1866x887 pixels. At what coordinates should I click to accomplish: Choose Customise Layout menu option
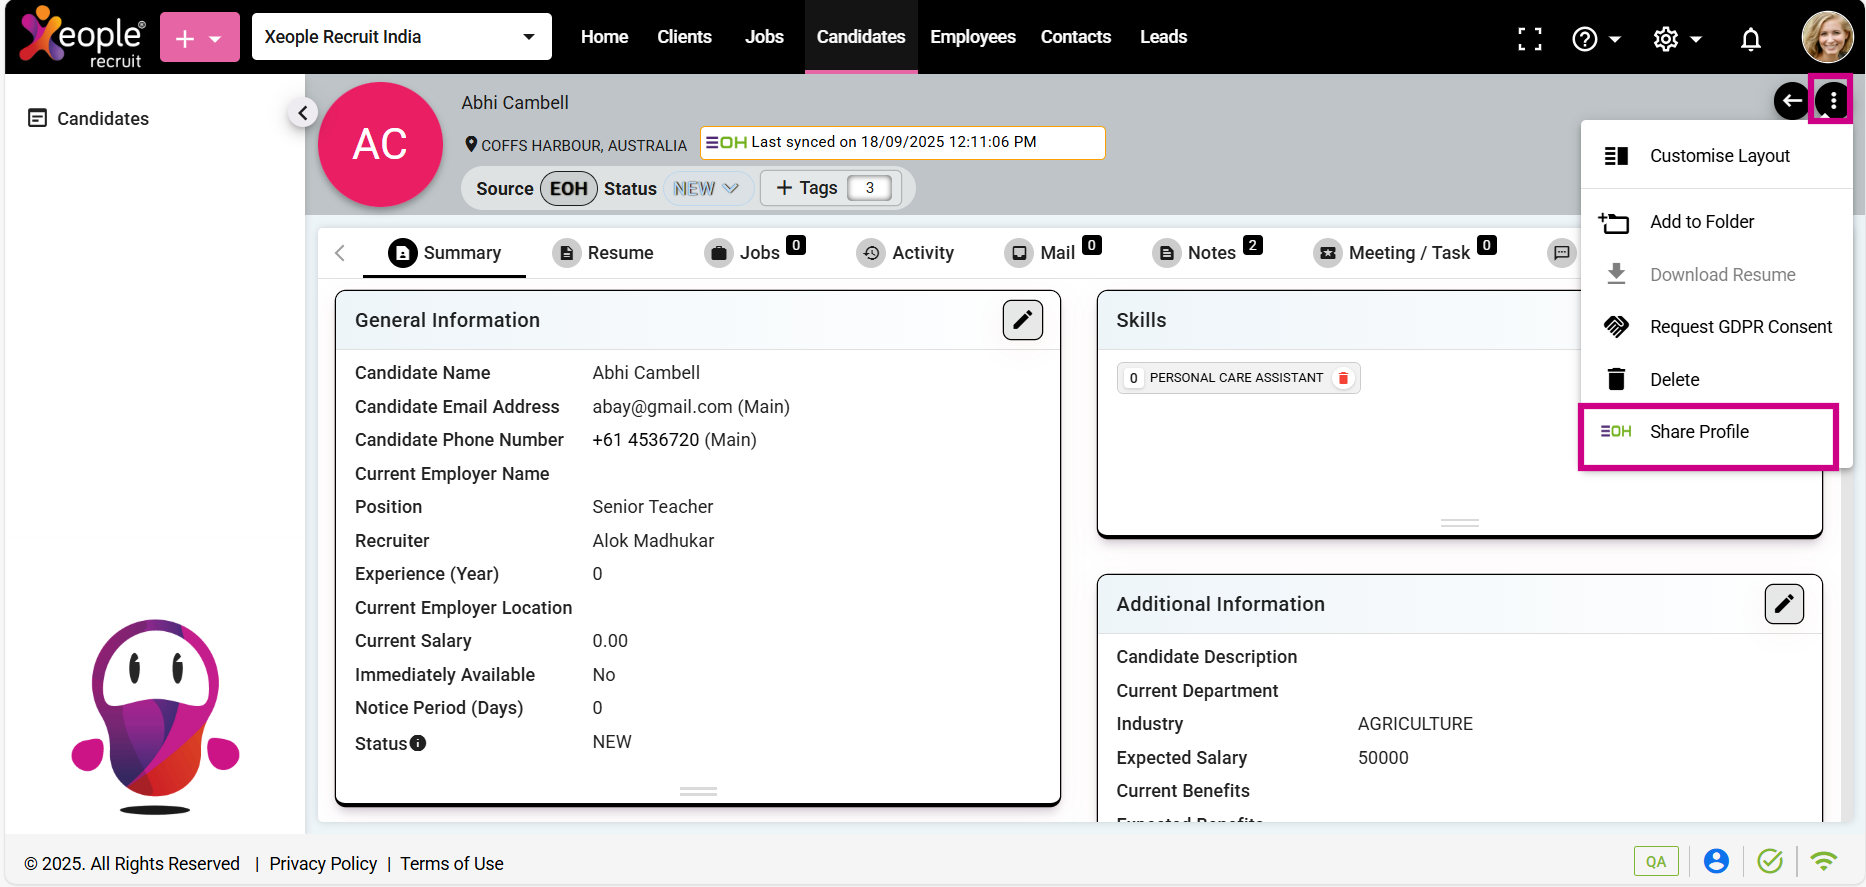pyautogui.click(x=1718, y=156)
